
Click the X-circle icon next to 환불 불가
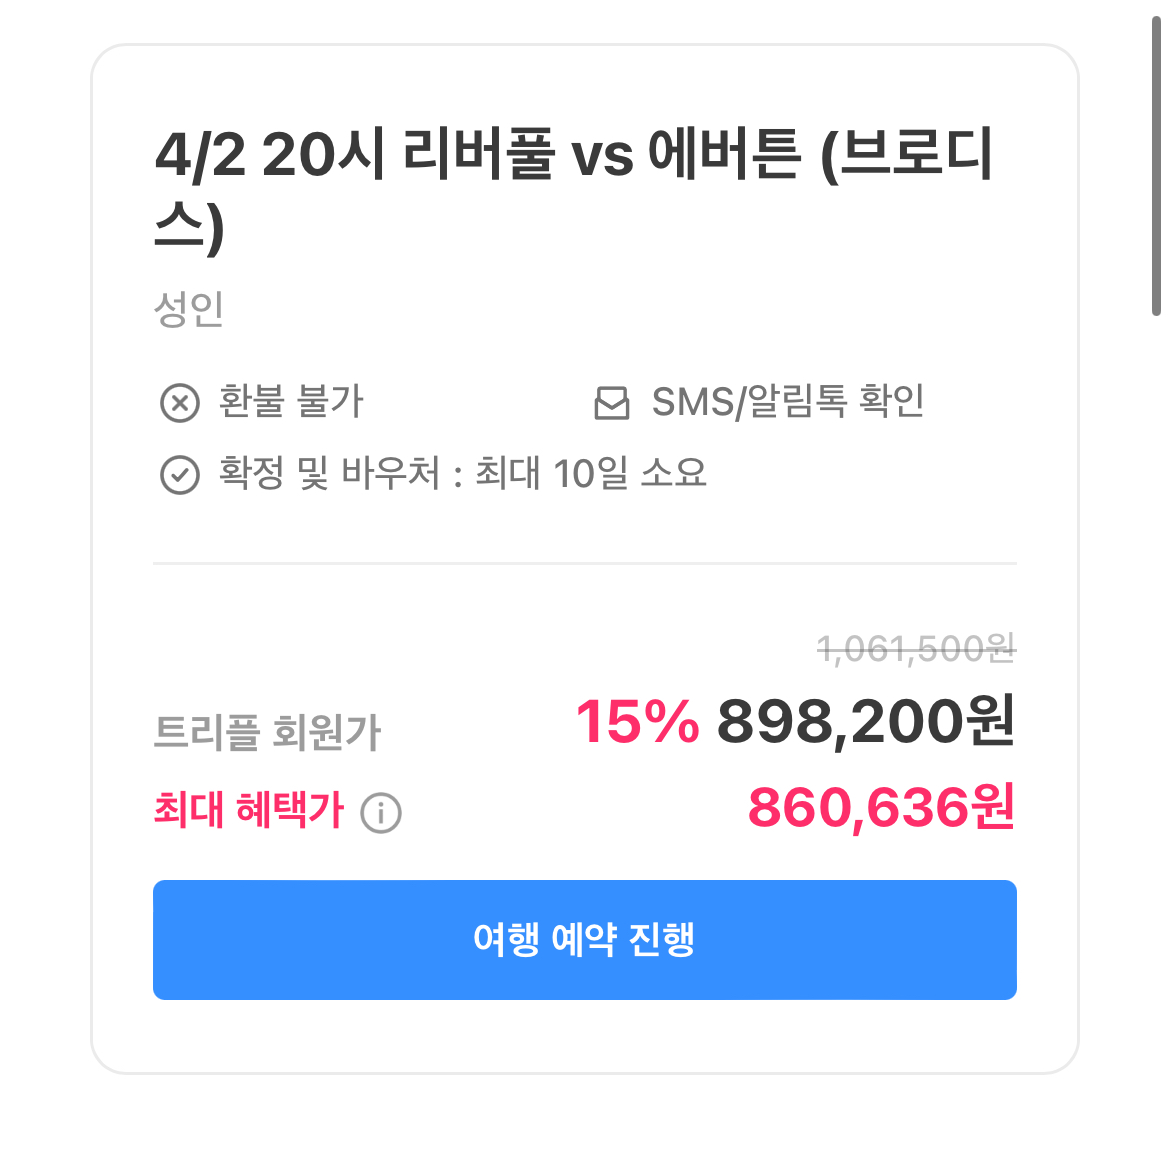pyautogui.click(x=180, y=403)
